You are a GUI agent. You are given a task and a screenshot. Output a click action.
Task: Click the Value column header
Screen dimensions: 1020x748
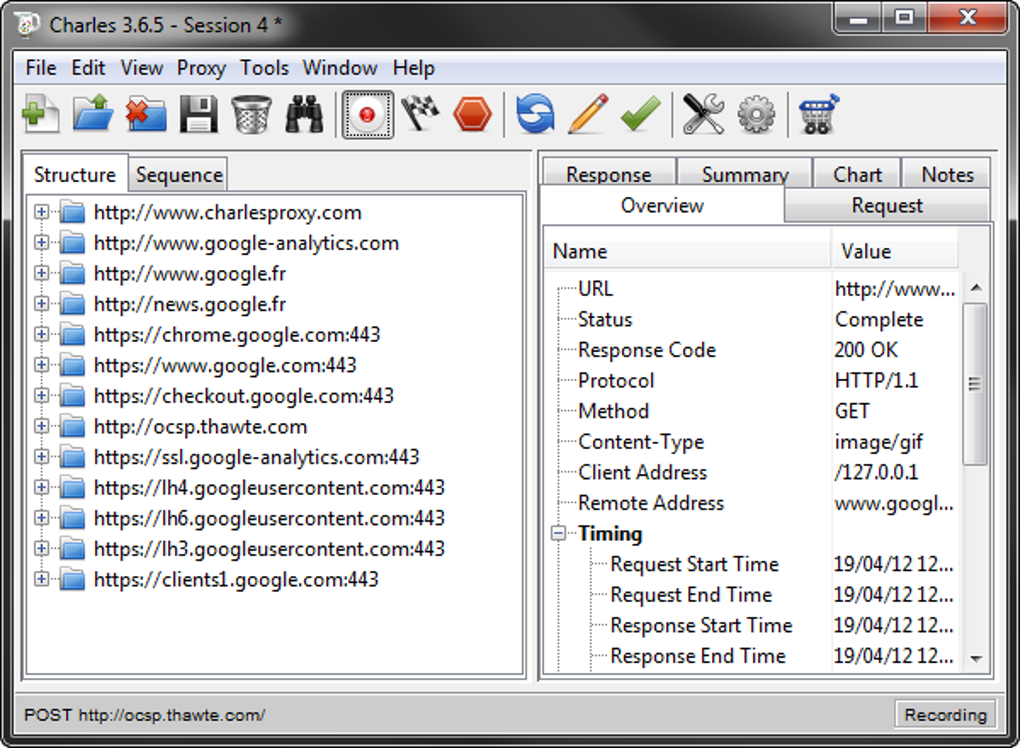click(895, 251)
